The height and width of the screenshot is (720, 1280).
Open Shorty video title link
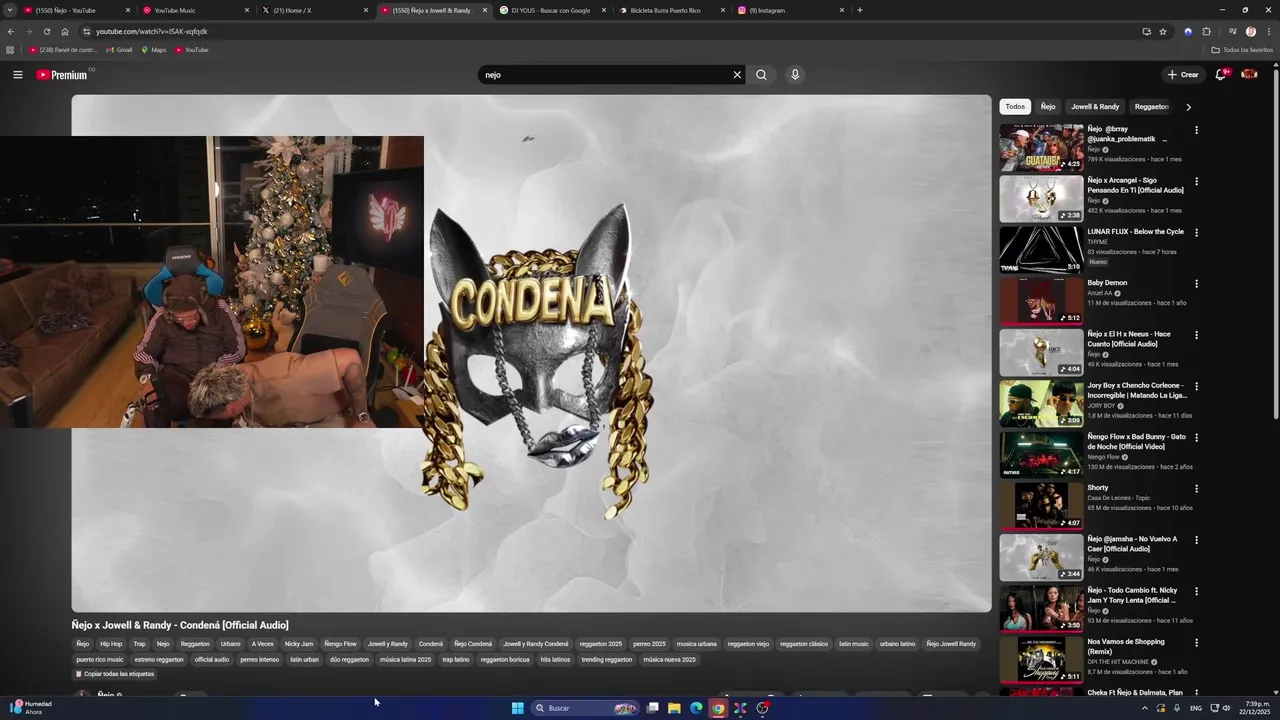tap(1098, 488)
